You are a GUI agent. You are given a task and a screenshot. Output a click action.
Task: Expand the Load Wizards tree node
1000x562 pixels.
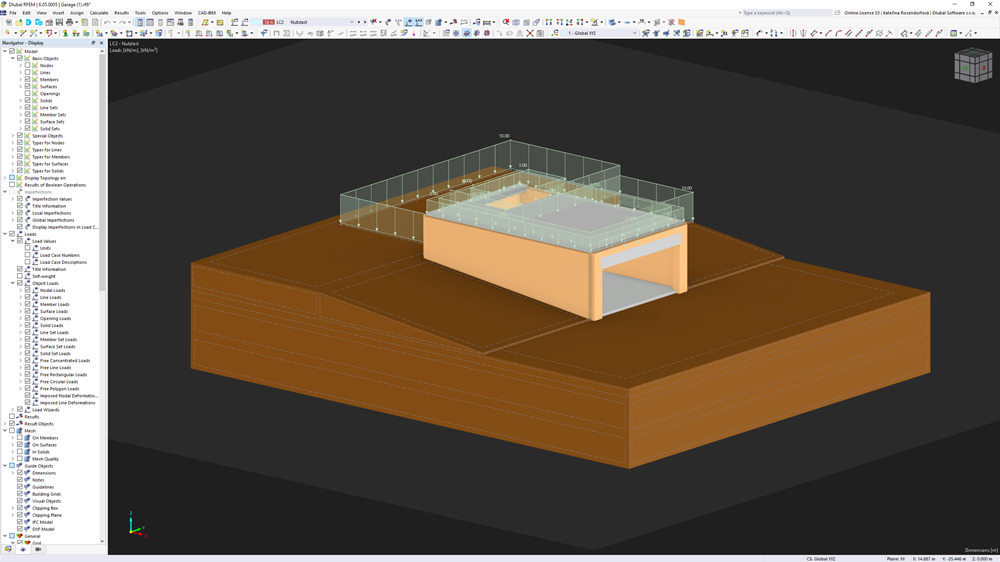tap(13, 410)
